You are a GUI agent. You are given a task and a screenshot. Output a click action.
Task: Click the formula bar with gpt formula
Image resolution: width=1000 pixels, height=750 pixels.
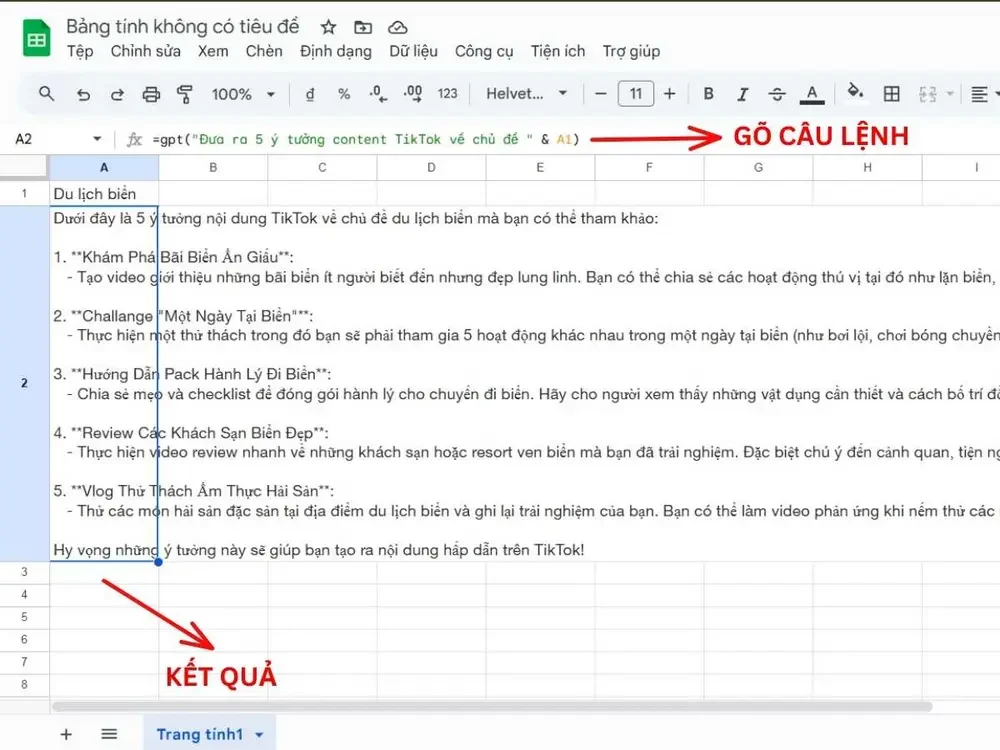pos(366,139)
